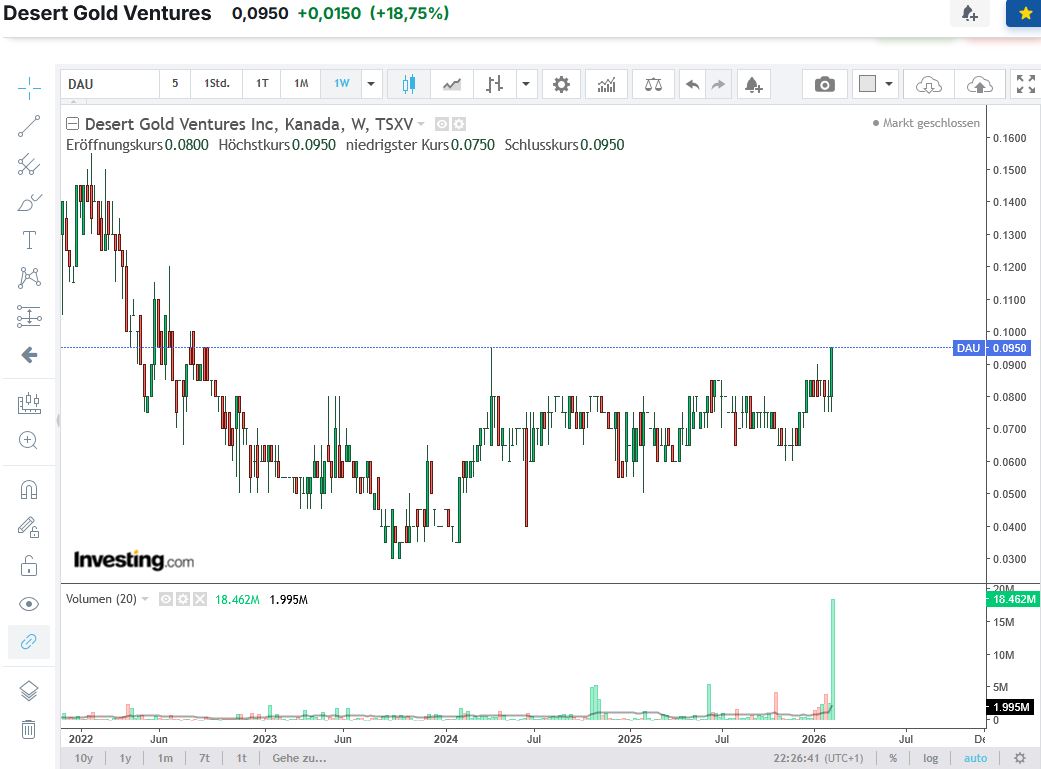
Task: Select the text annotation tool
Action: tap(29, 240)
